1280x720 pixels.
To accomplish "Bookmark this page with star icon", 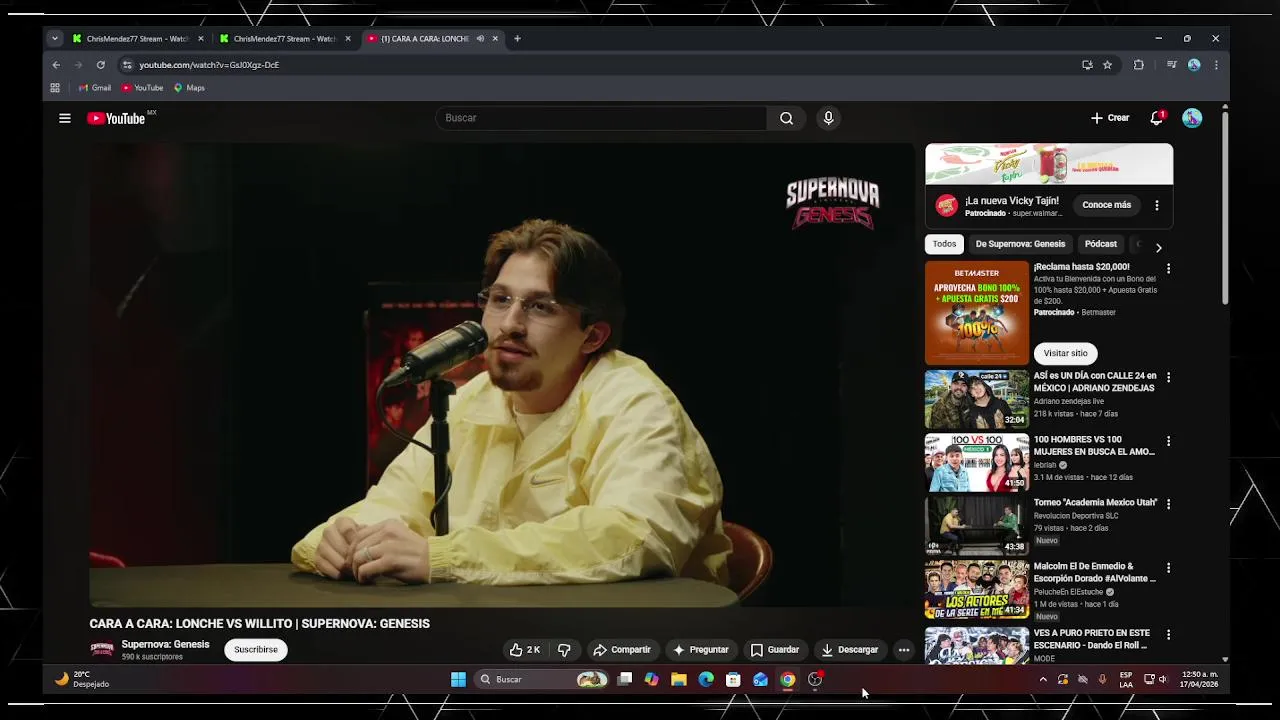I will click(1107, 65).
